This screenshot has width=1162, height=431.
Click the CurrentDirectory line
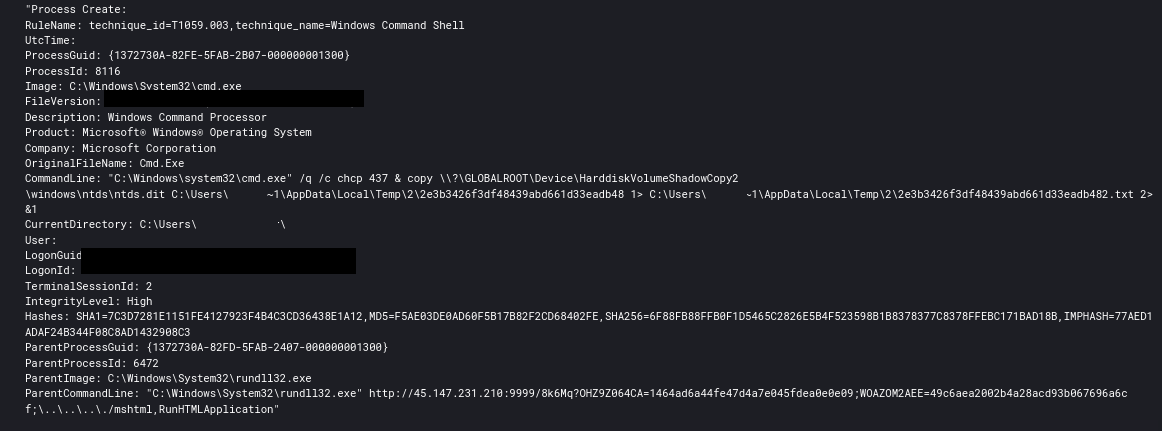156,224
